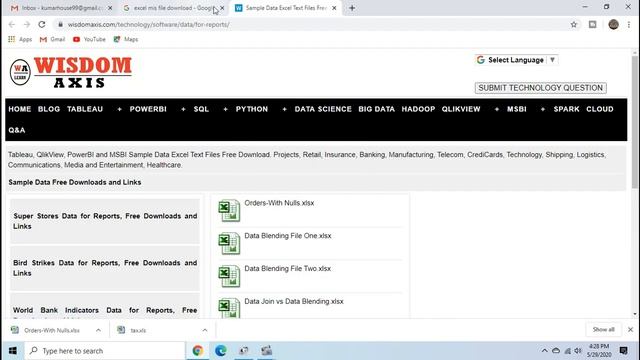Expand the QlikView menu plus sign
This screenshot has width=640, height=360.
pyautogui.click(x=497, y=109)
